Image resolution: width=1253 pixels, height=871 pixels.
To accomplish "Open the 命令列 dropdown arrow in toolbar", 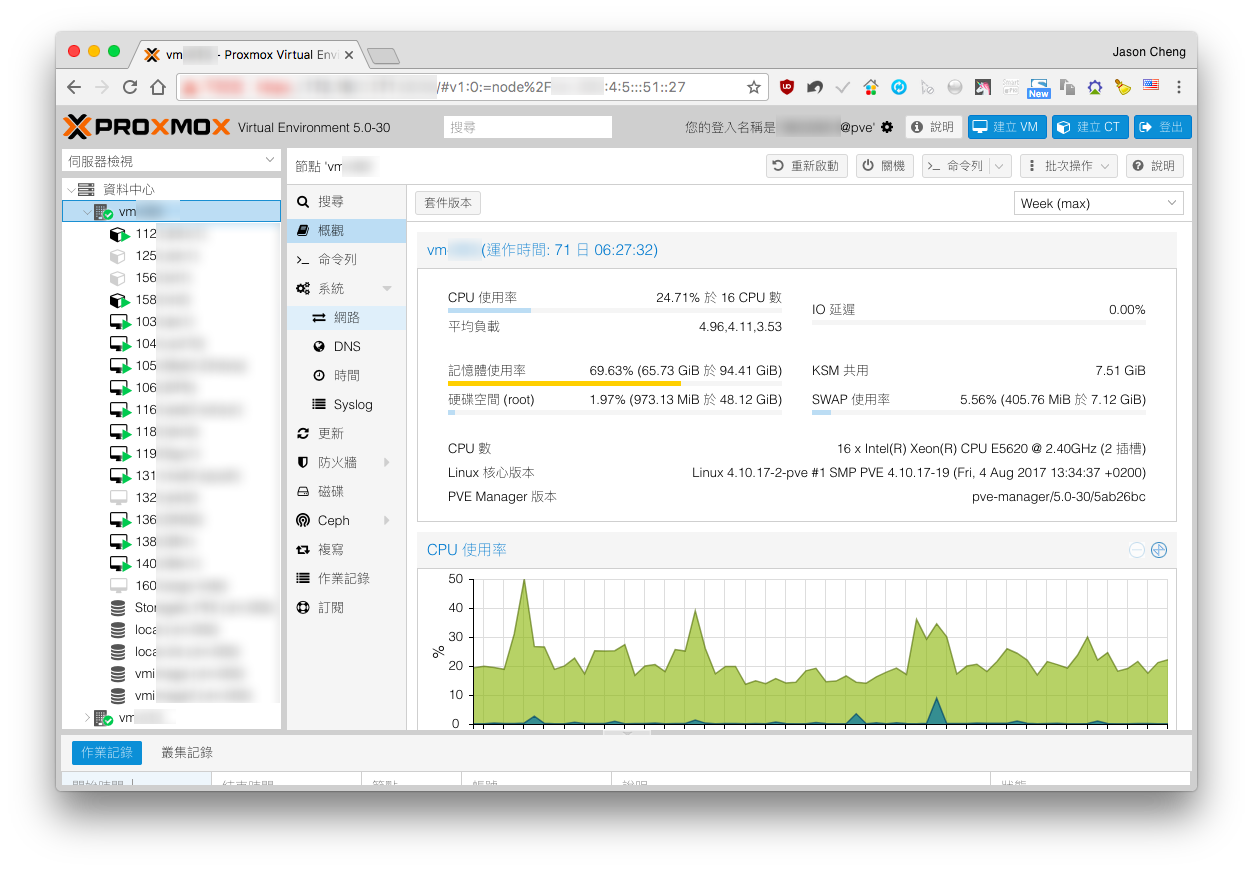I will tap(1001, 166).
